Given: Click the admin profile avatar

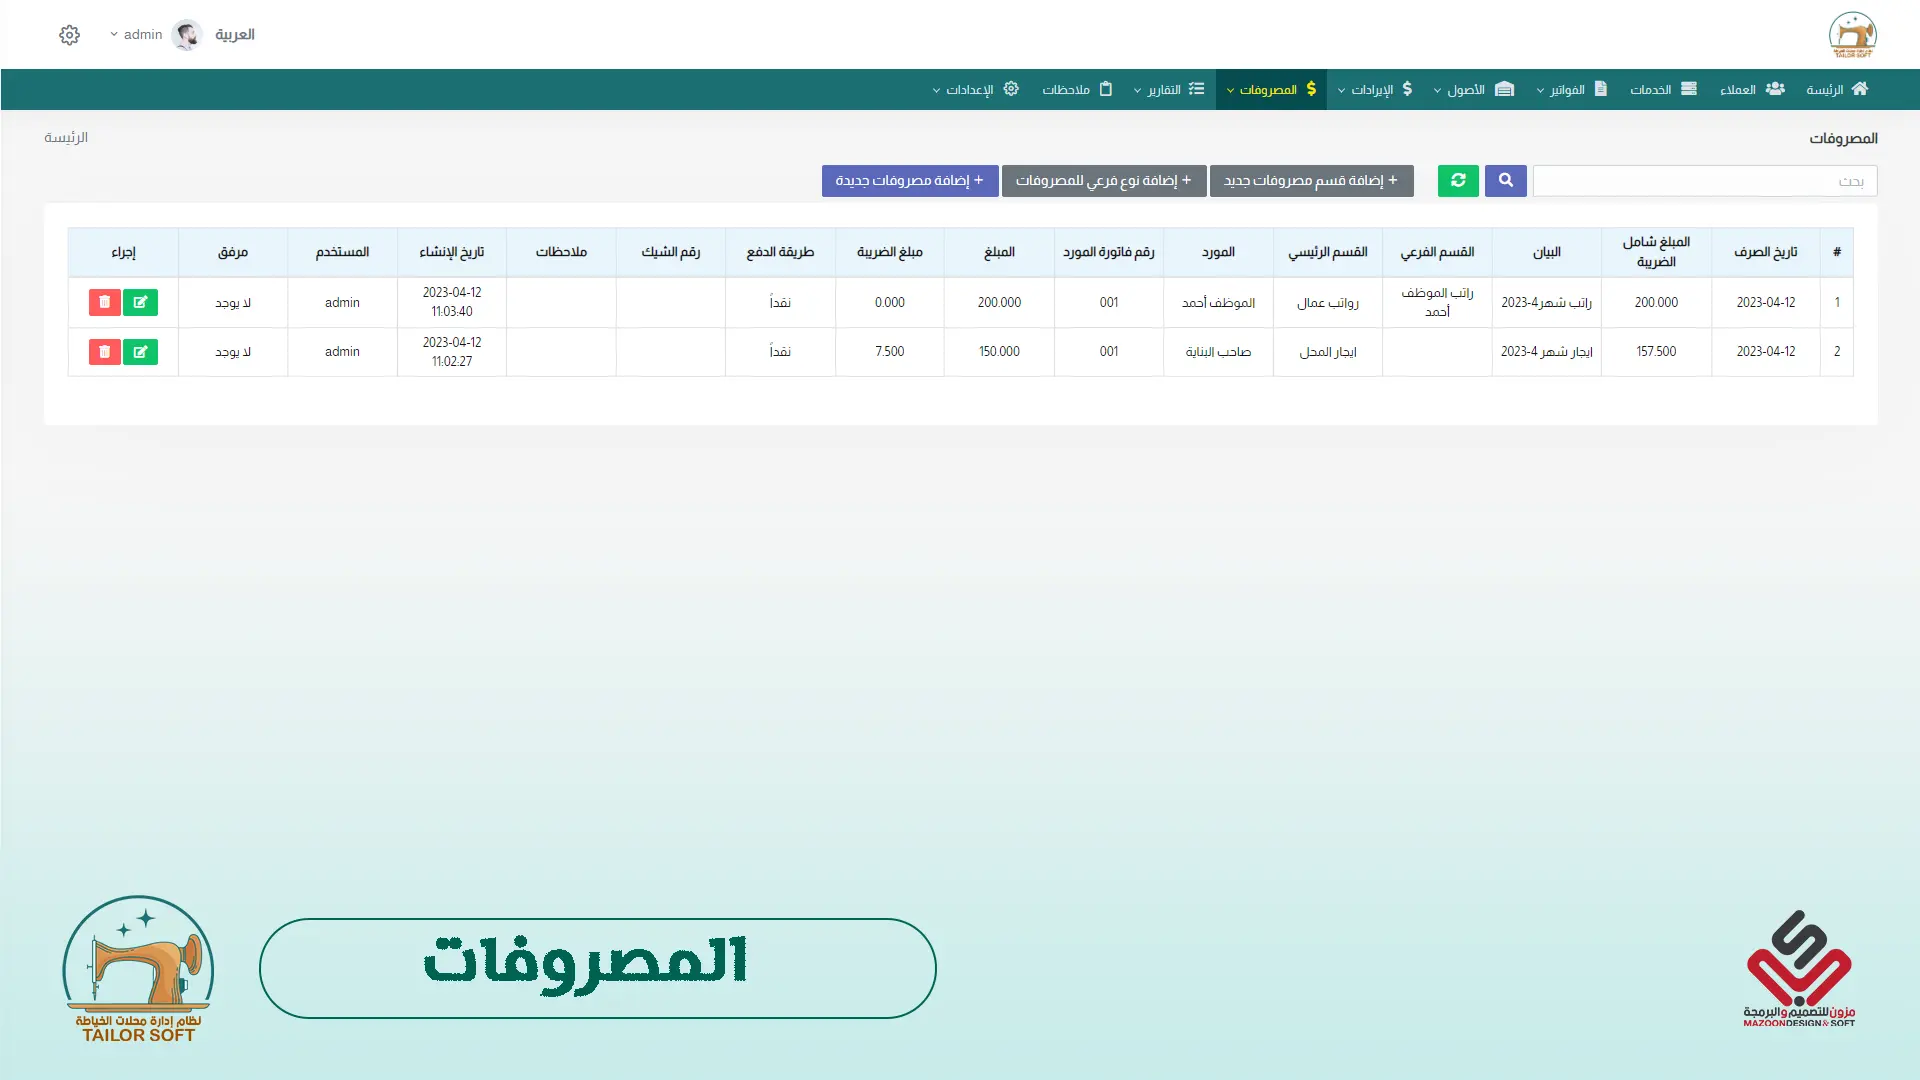Looking at the screenshot, I should (x=187, y=35).
